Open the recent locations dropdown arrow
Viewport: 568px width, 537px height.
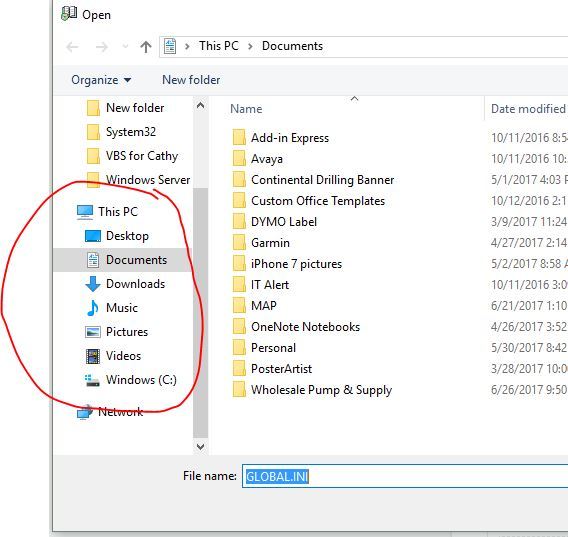[125, 46]
